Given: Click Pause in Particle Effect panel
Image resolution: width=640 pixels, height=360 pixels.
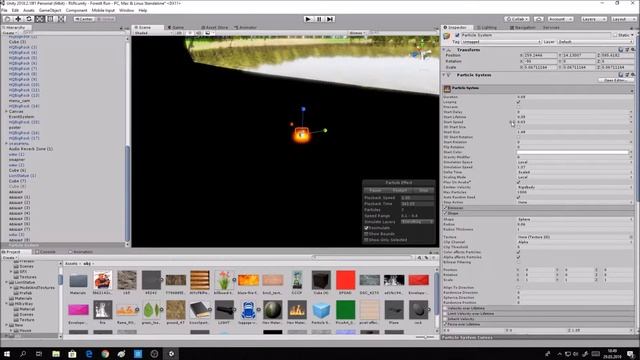Looking at the screenshot, I should pyautogui.click(x=375, y=190).
